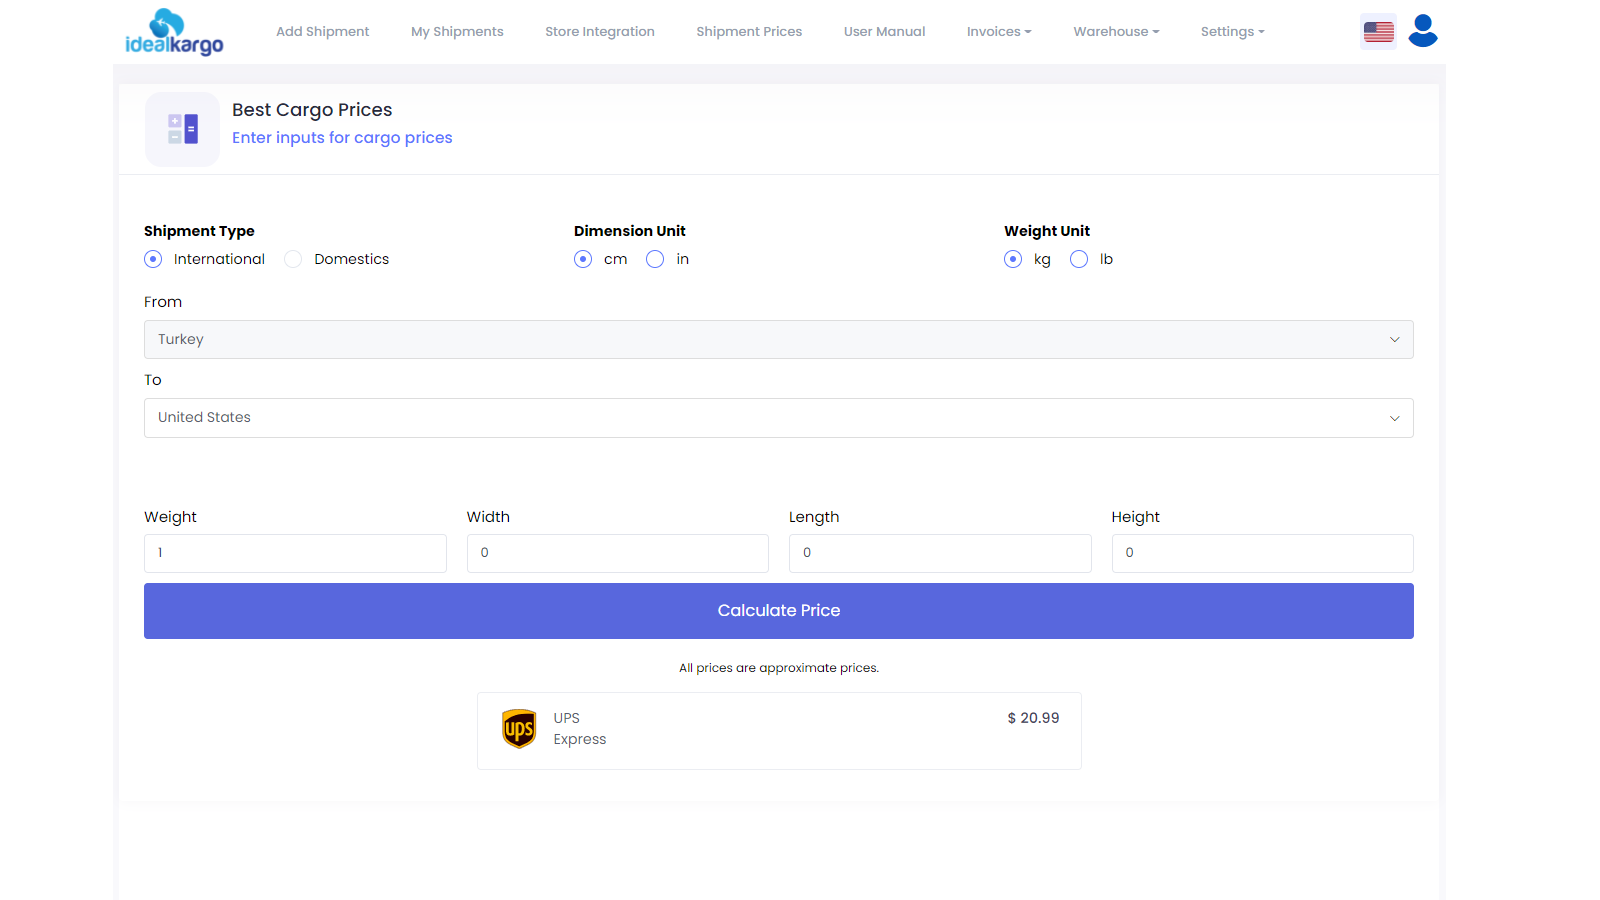
Task: Select the International shipment type
Action: pos(153,259)
